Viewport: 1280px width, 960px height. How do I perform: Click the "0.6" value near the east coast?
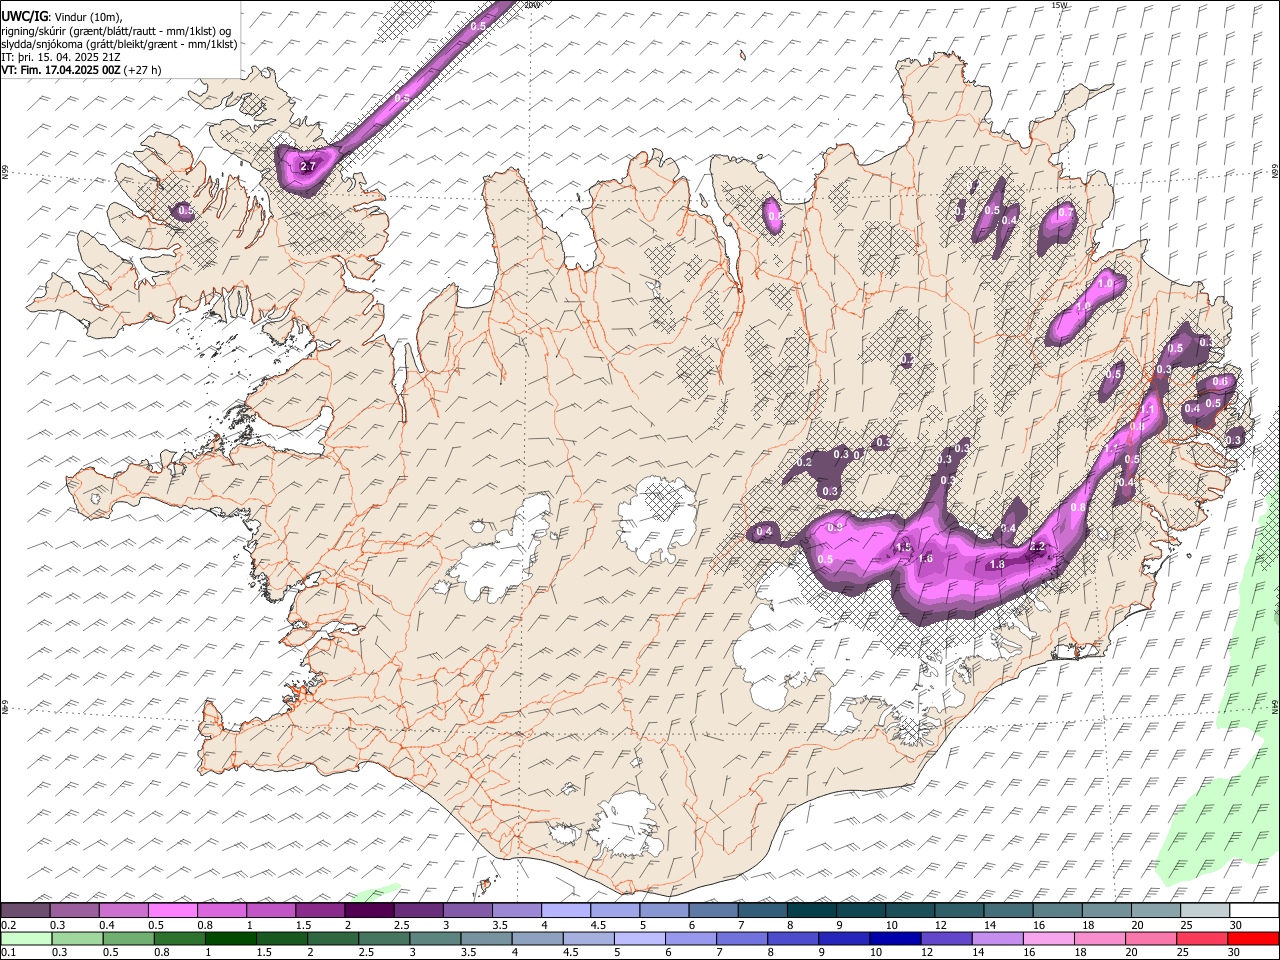point(1220,382)
